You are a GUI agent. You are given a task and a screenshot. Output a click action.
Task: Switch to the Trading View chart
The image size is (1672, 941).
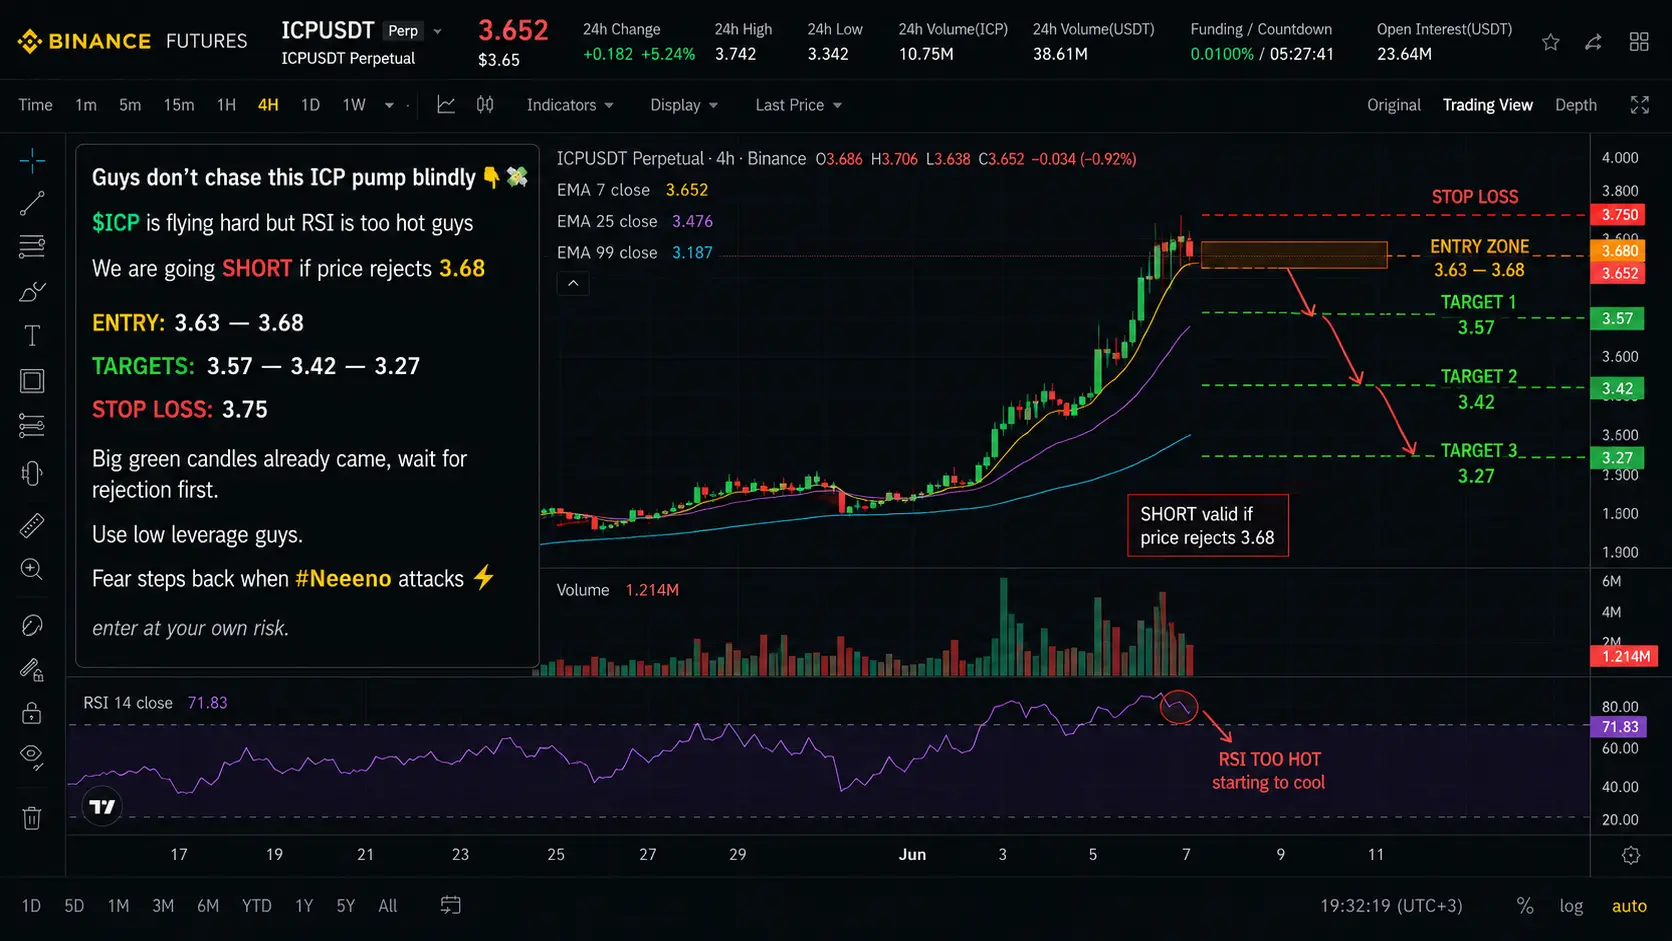[x=1488, y=105]
